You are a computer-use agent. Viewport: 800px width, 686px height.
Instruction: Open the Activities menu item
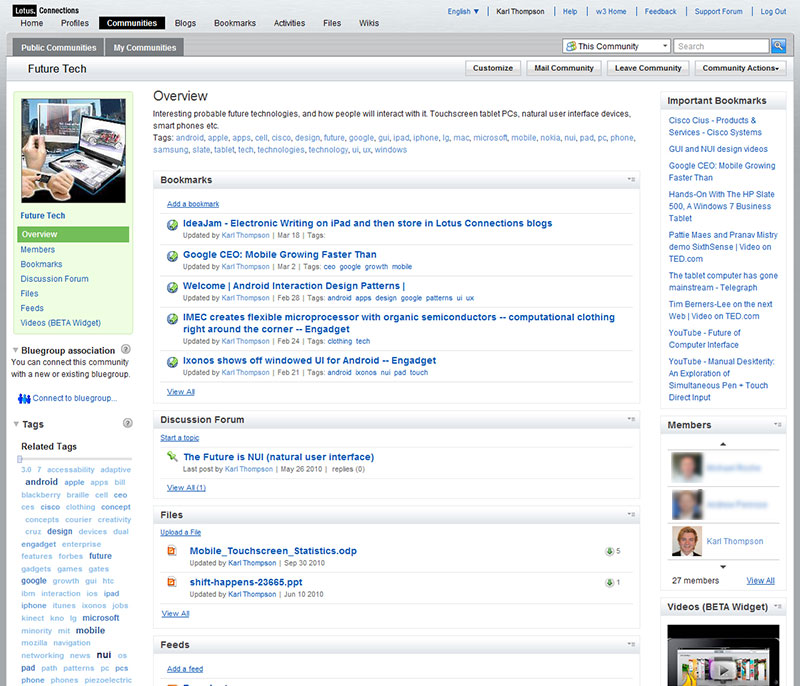click(x=289, y=23)
